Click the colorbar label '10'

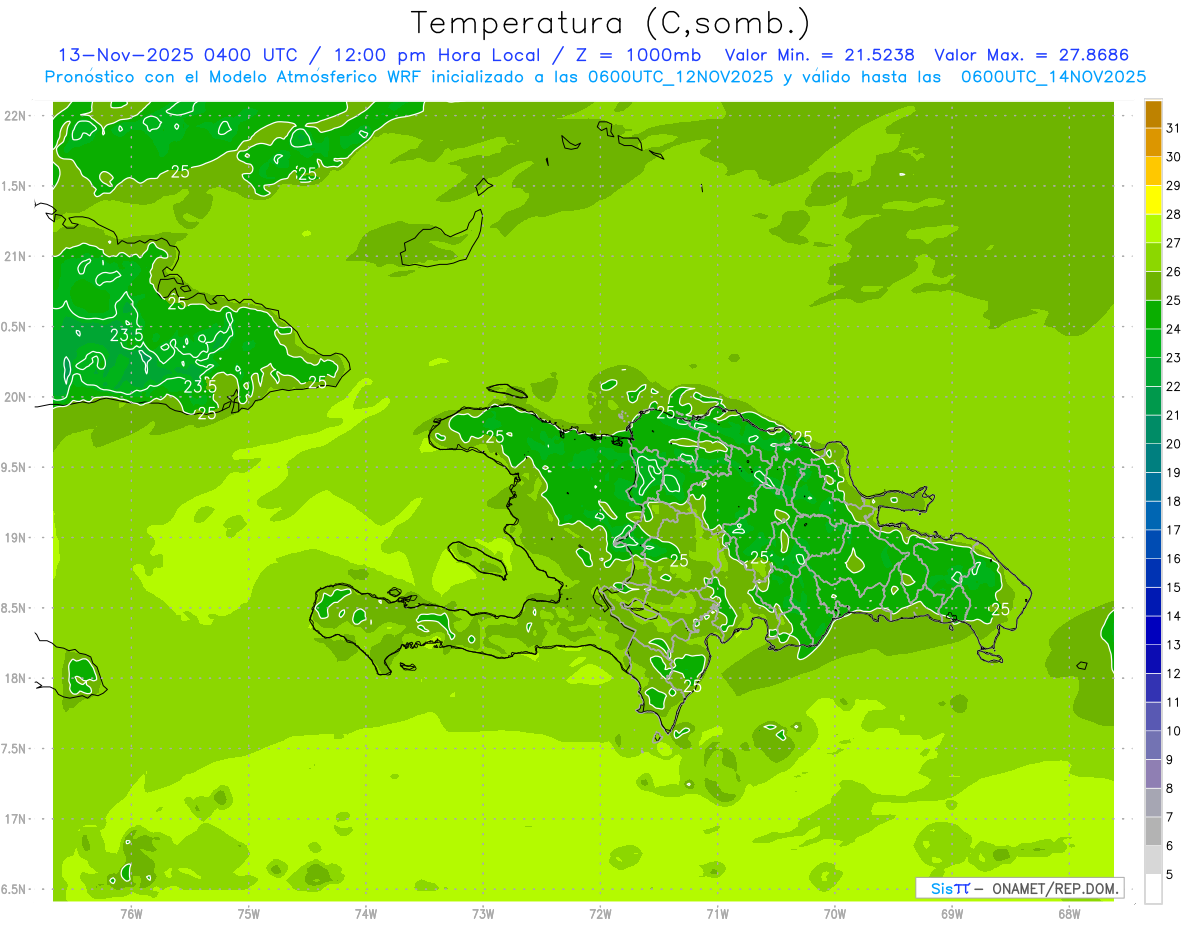[x=1174, y=731]
